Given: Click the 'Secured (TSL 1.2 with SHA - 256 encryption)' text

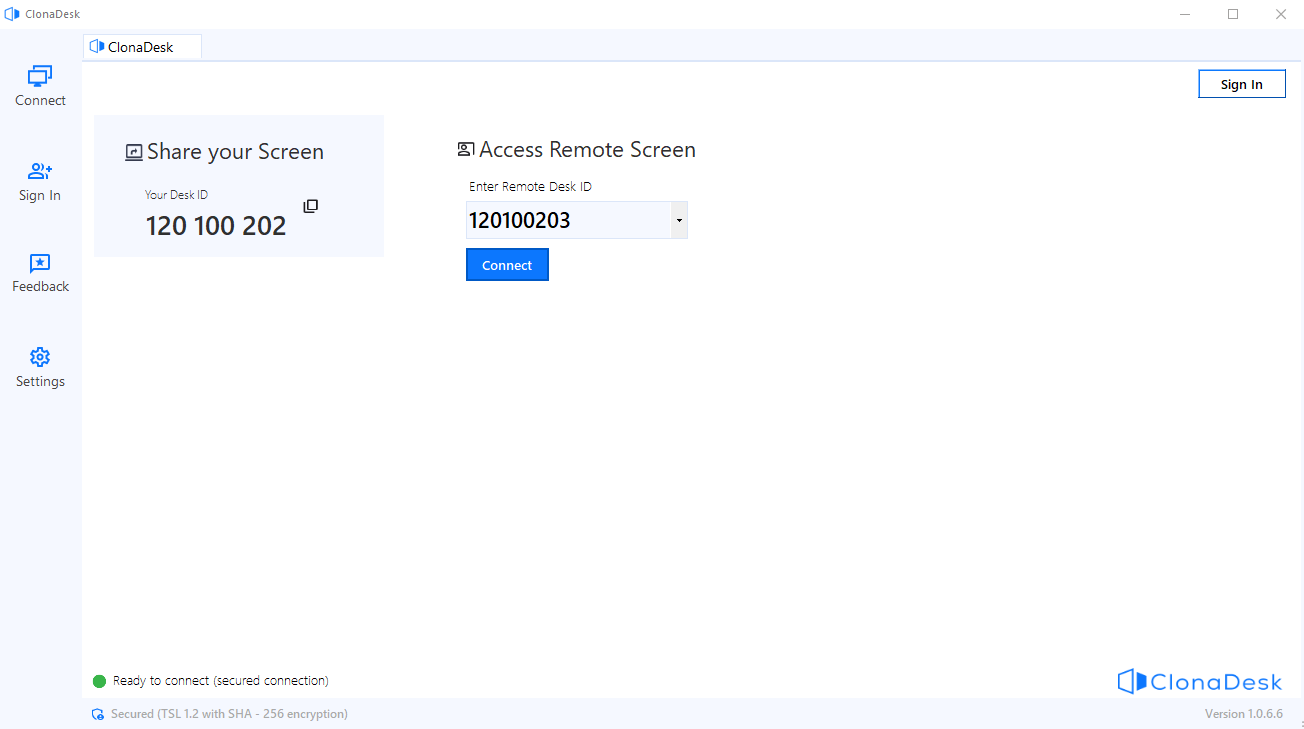Looking at the screenshot, I should pos(230,714).
